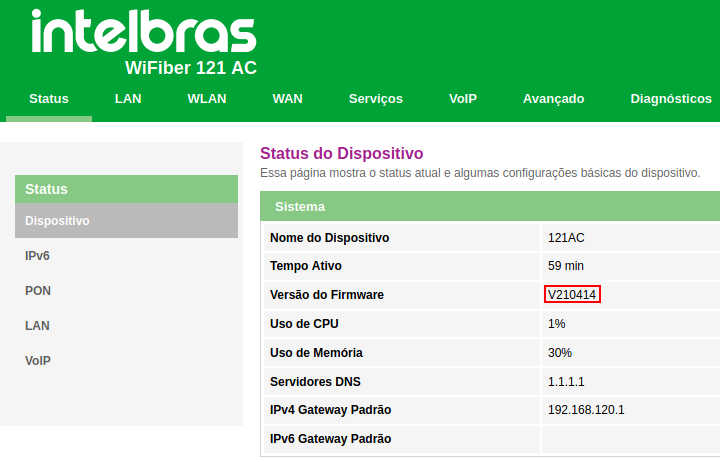Open PON sidebar entry
Viewport: 720px width, 462px height.
coord(38,291)
